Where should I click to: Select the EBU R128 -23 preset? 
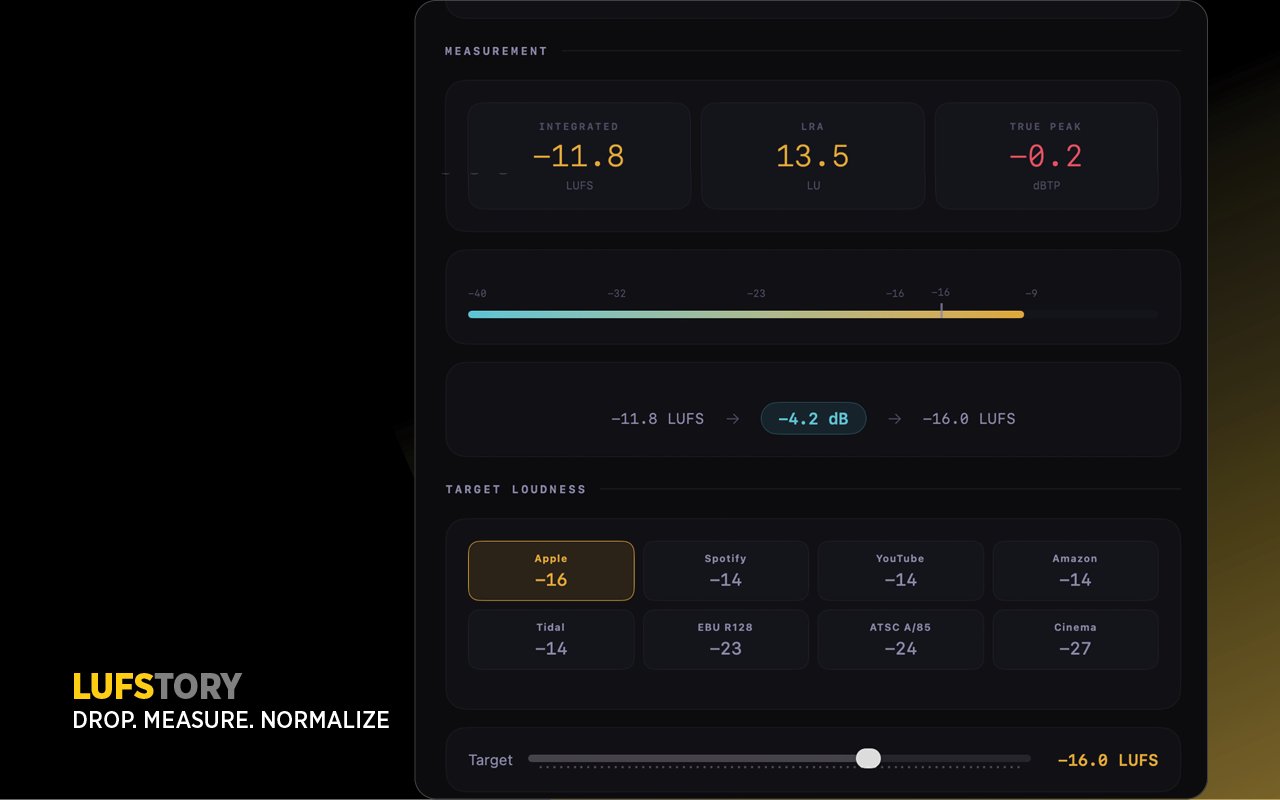[725, 639]
